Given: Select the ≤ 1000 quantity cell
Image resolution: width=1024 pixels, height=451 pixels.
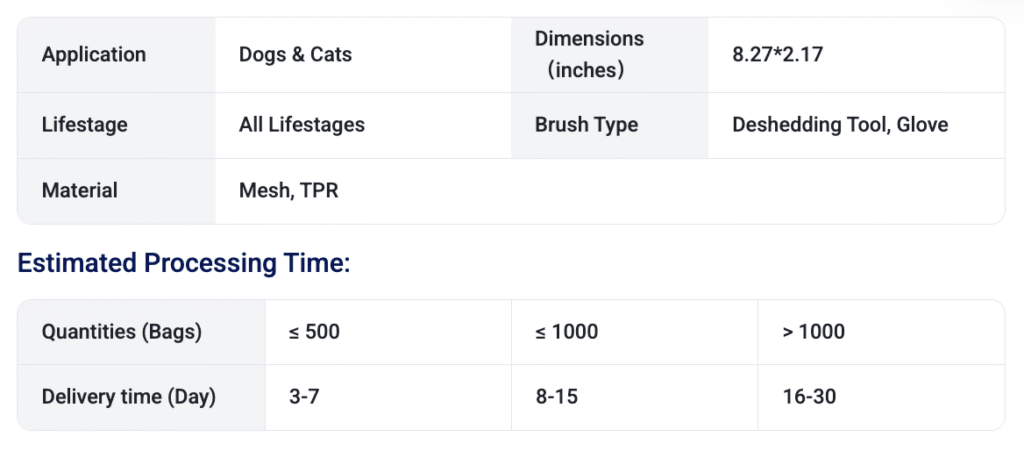Looking at the screenshot, I should tap(567, 331).
